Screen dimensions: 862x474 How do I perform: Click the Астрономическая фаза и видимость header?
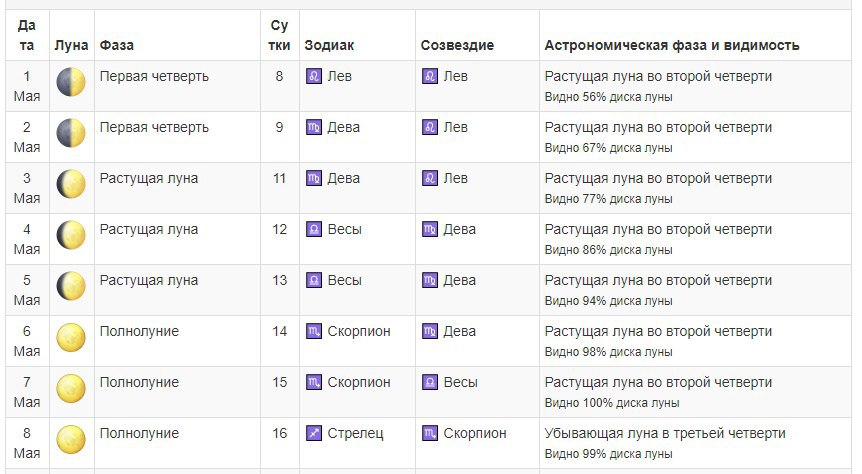point(672,45)
